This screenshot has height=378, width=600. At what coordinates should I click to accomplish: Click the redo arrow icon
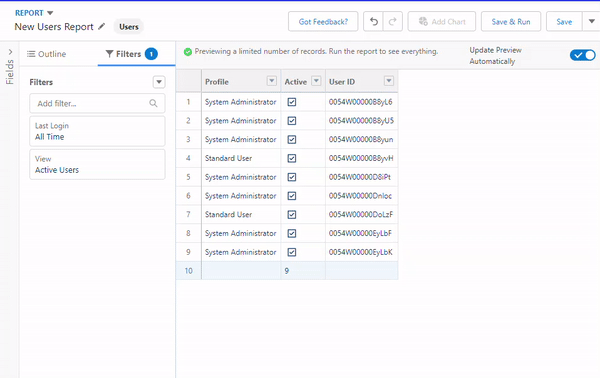pyautogui.click(x=392, y=22)
